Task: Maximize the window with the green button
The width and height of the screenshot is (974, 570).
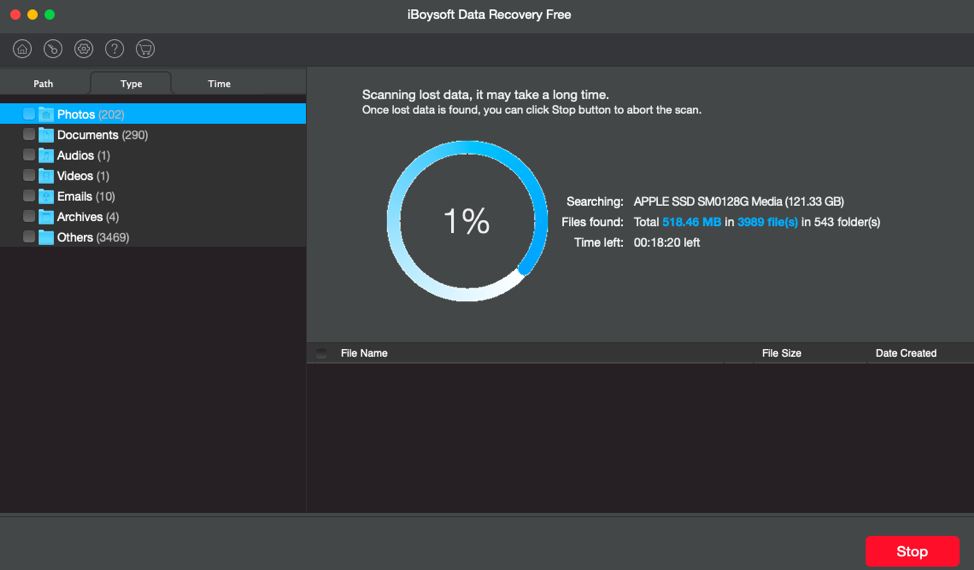Action: [50, 15]
